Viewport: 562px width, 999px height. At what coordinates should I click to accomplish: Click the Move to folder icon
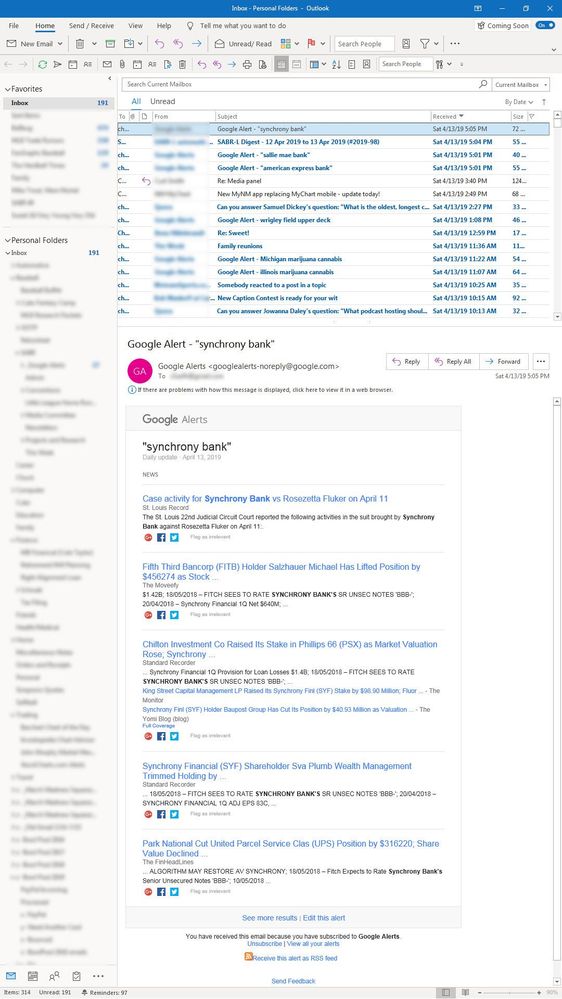[129, 44]
